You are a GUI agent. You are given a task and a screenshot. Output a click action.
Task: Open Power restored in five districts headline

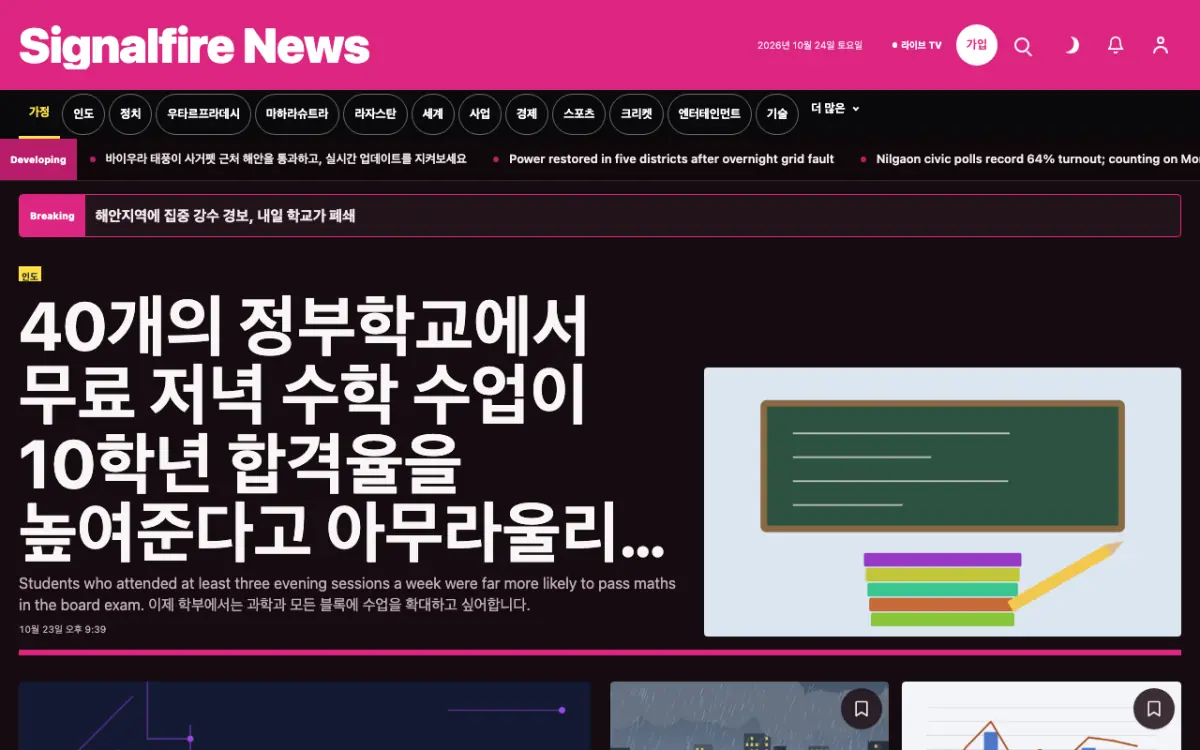pos(671,159)
